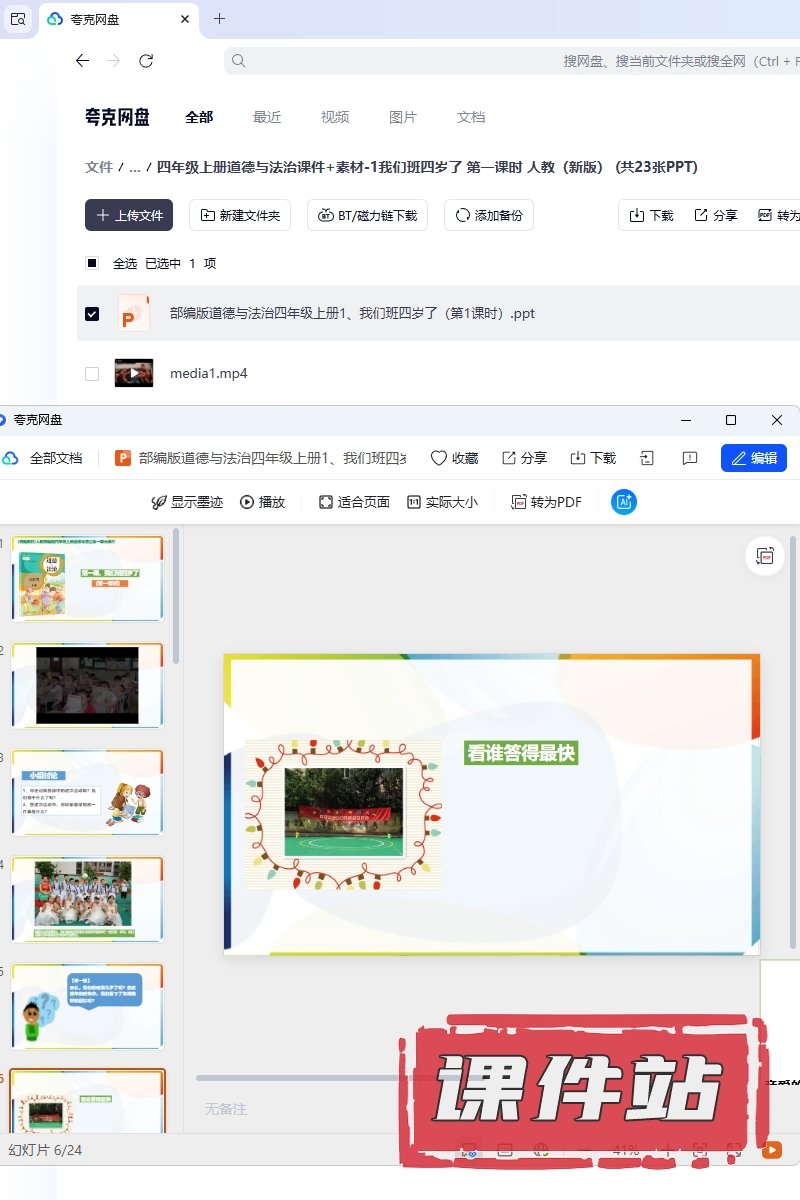Toggle the 全选 select-all checkbox

pyautogui.click(x=92, y=263)
